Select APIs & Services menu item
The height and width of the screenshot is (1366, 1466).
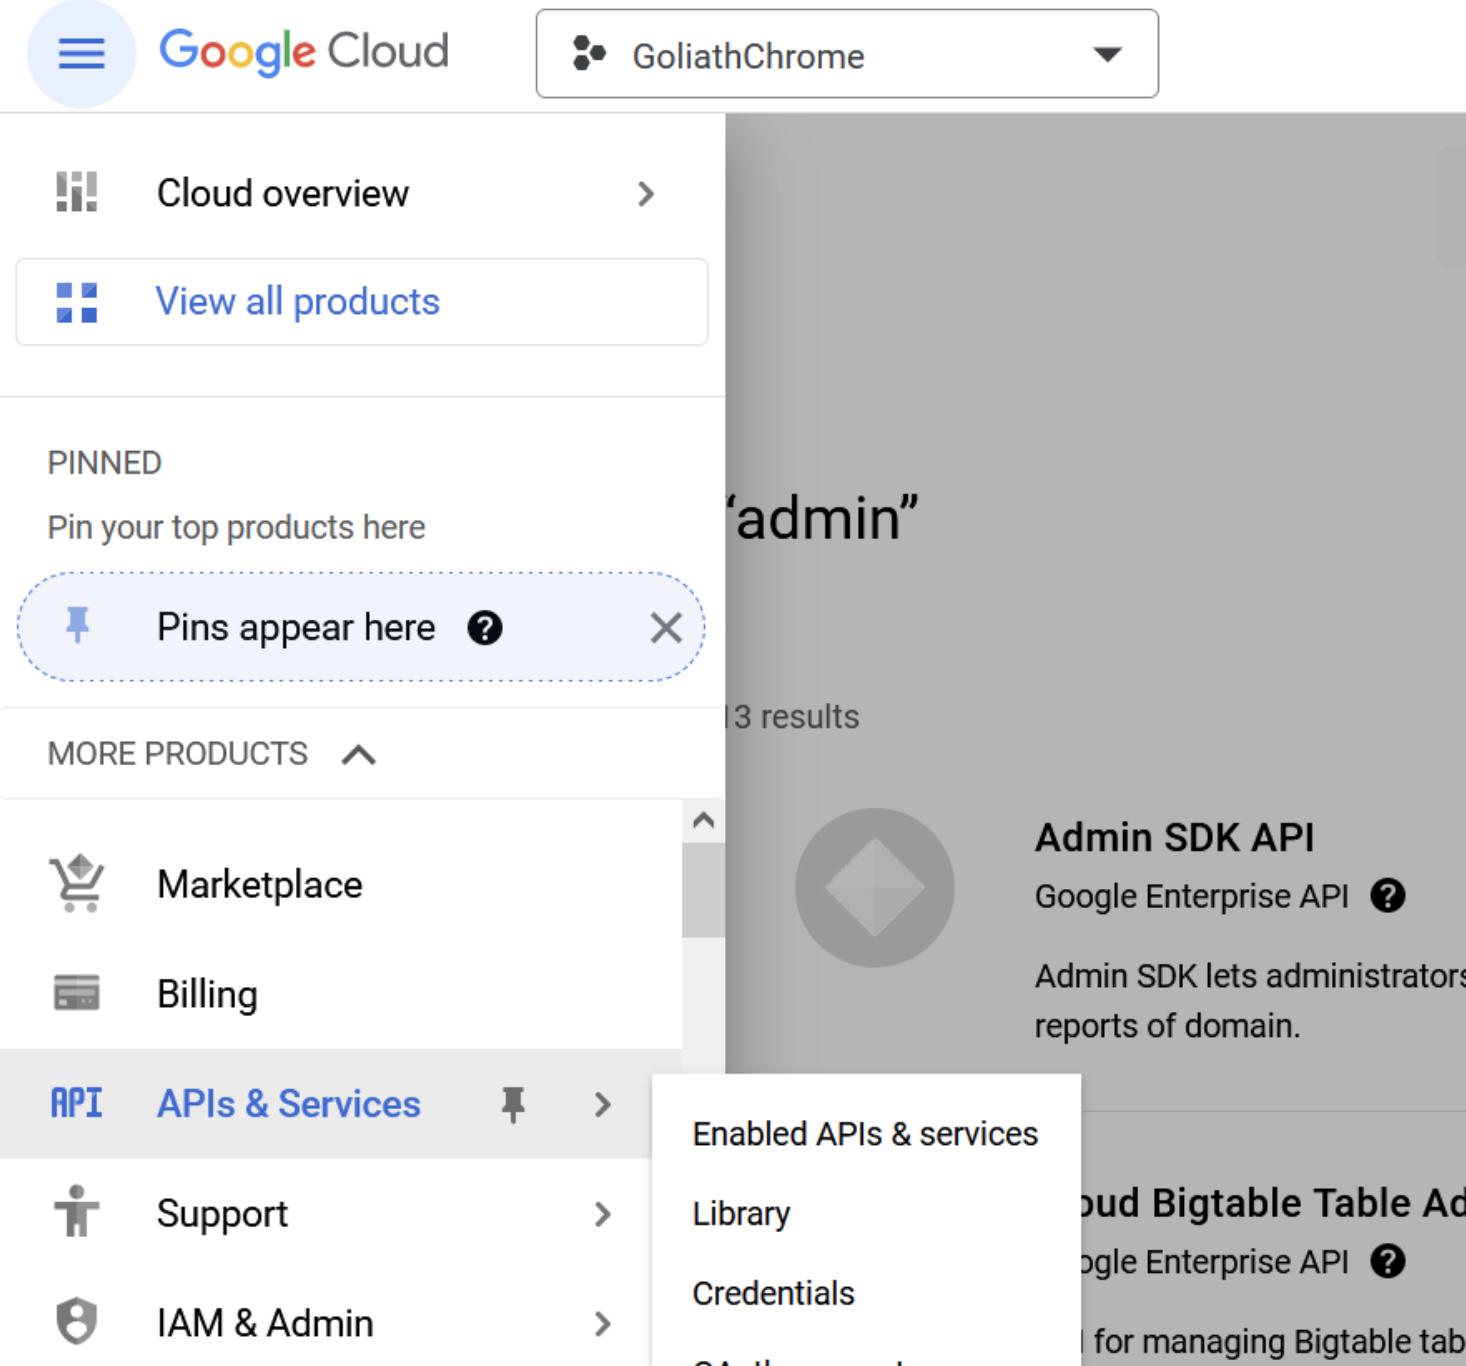tap(326, 1104)
